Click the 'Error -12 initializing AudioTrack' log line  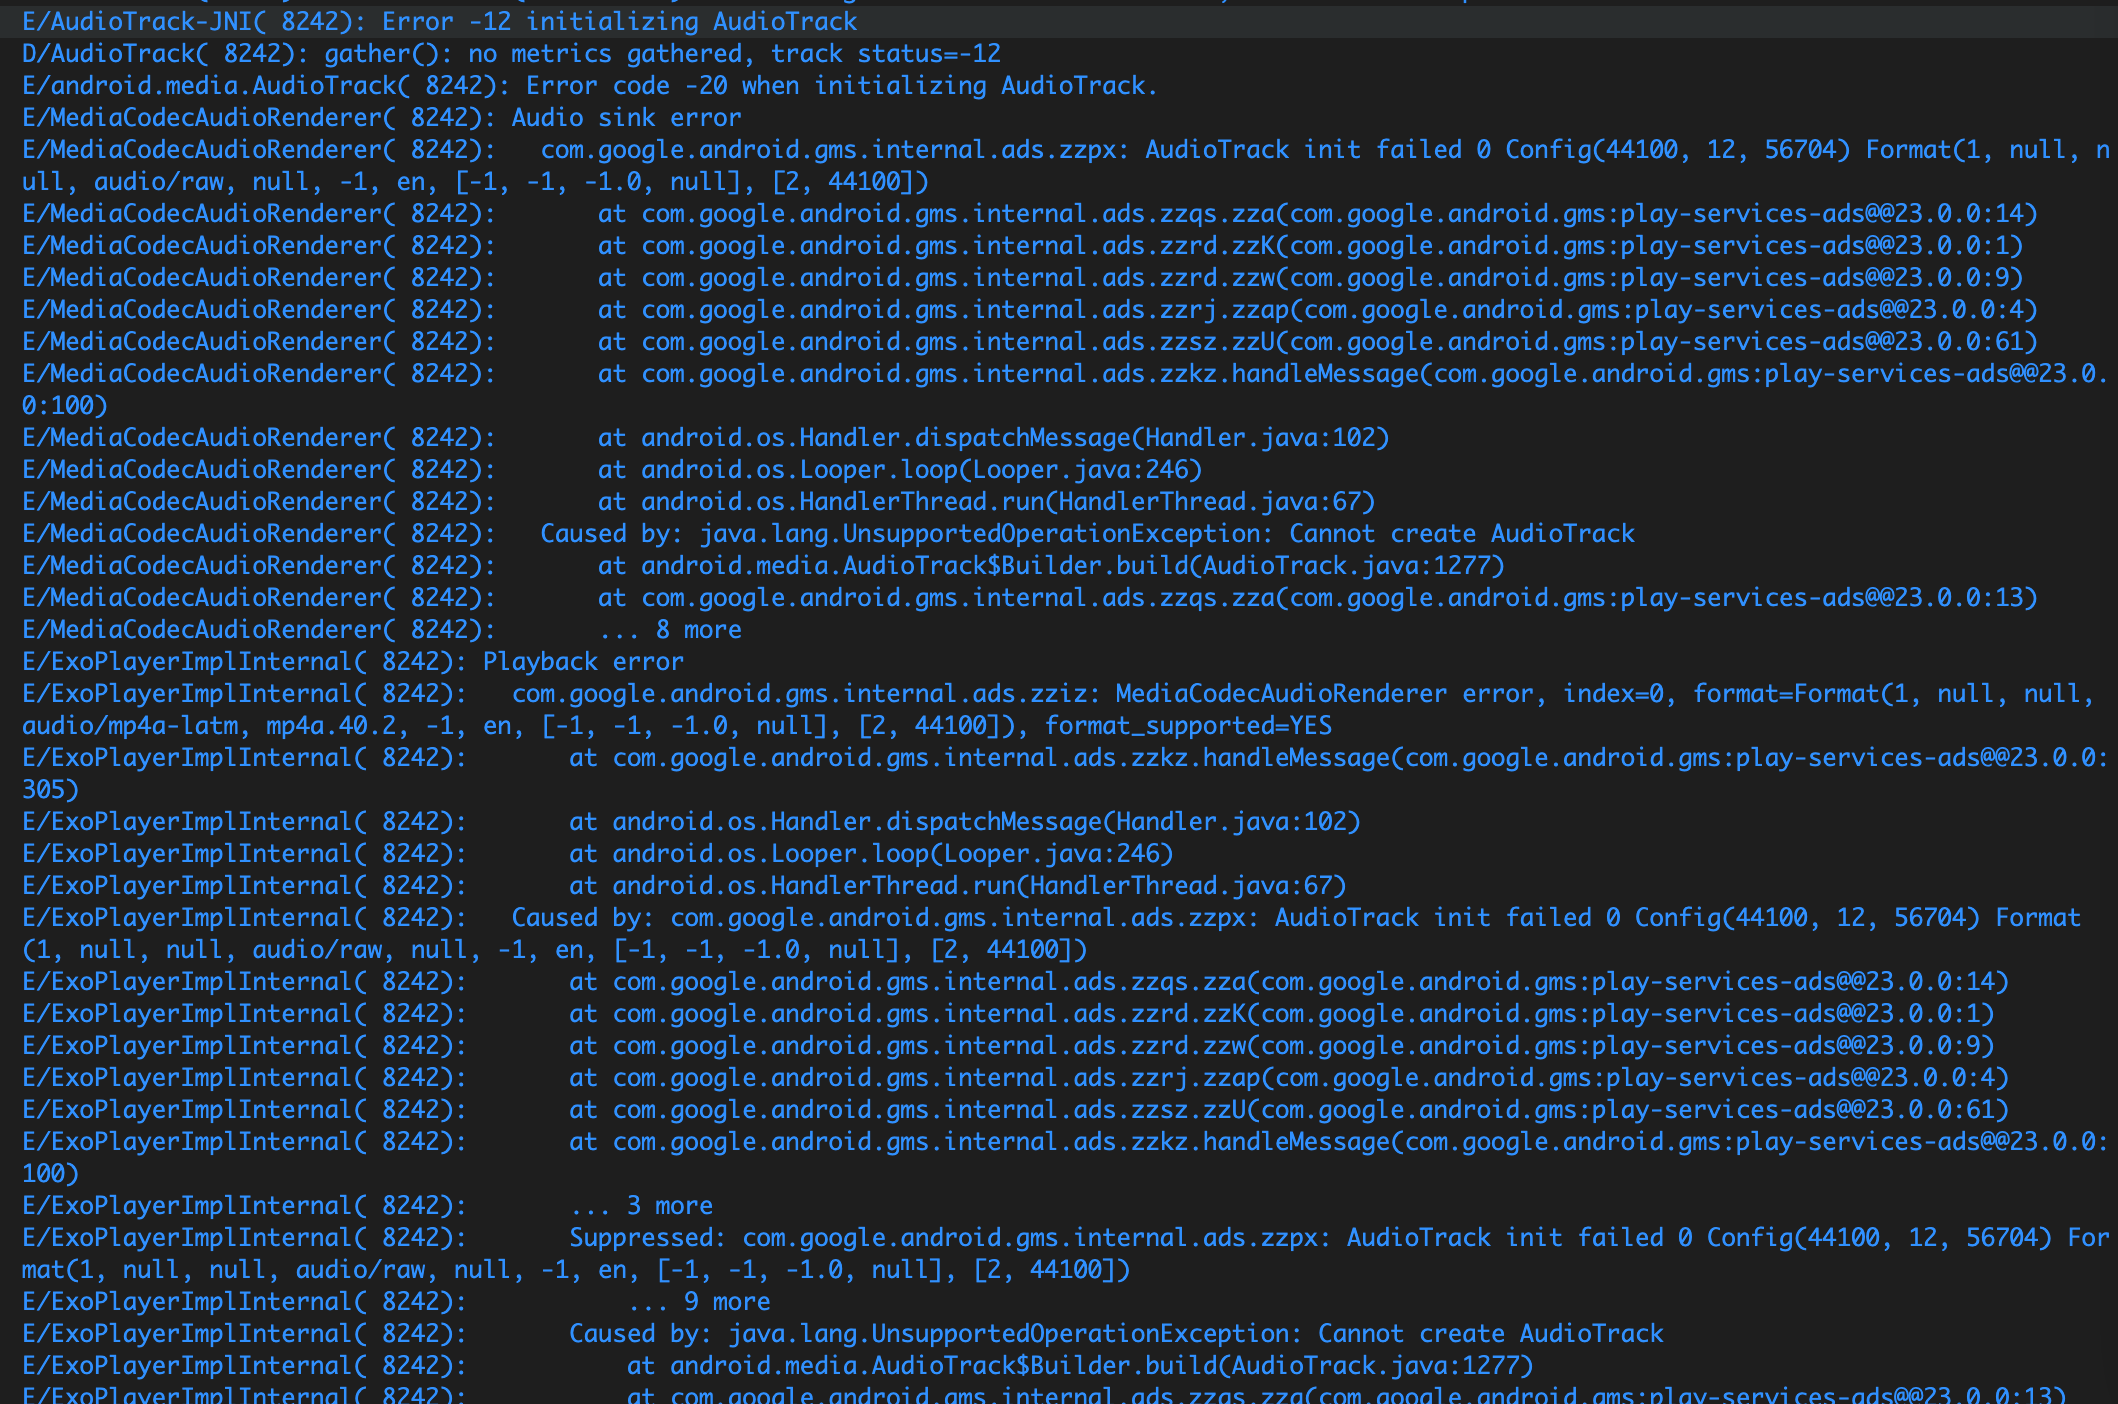click(x=619, y=22)
